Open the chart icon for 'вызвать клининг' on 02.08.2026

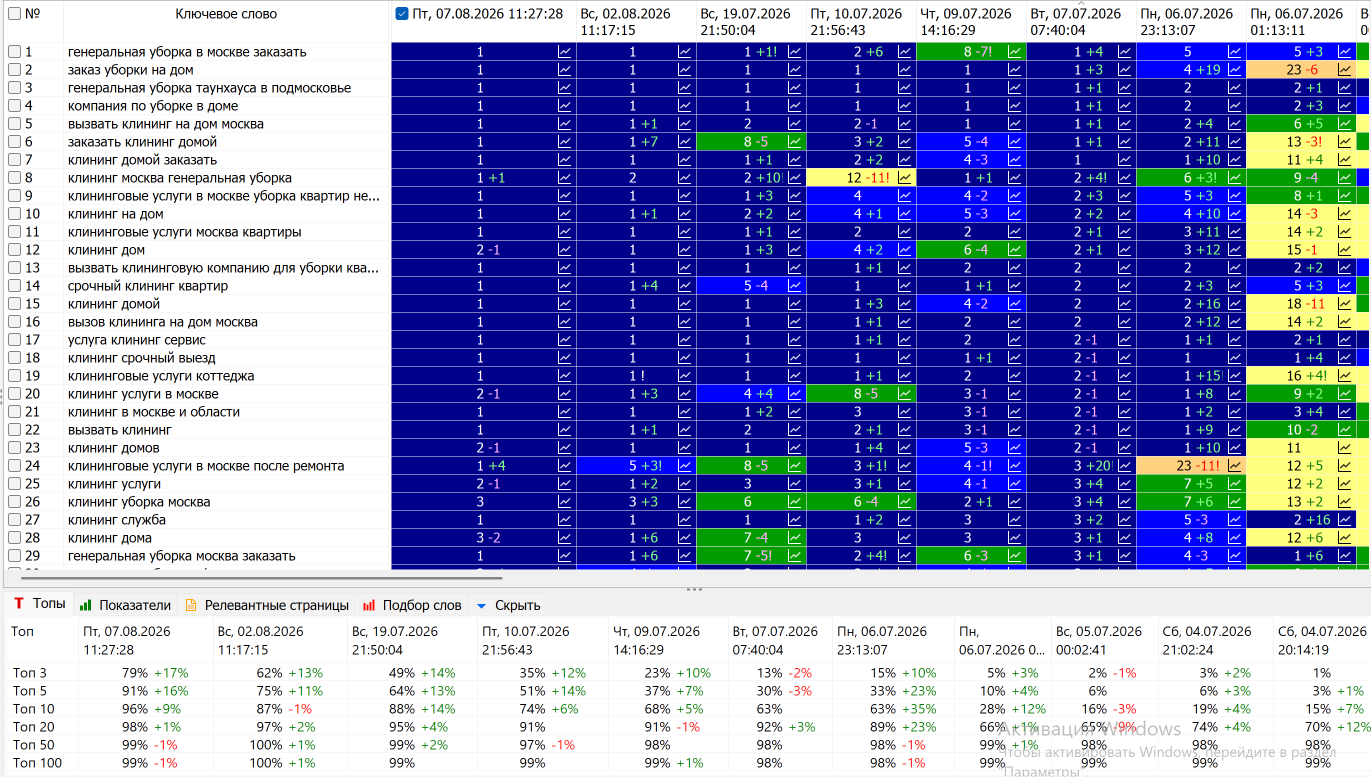click(685, 430)
